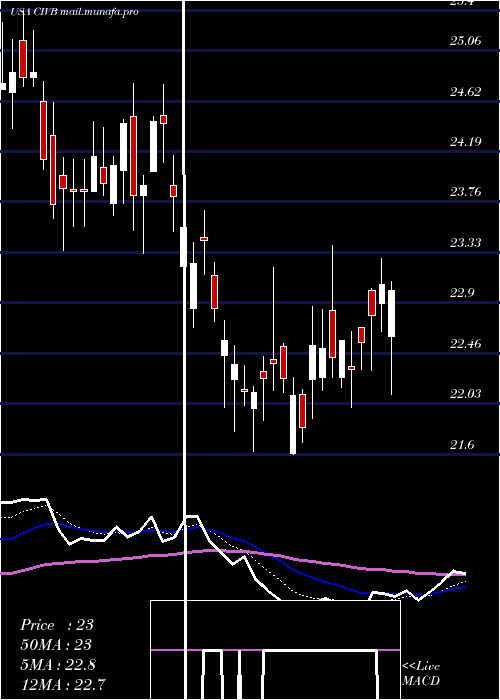
Task: Click the <<Live MACD label
Action: point(421,673)
